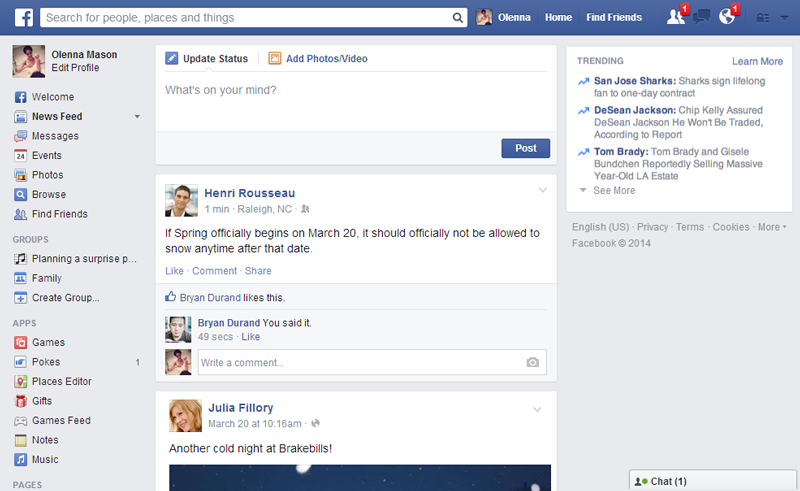Click the Notes app icon
Image resolution: width=800 pixels, height=491 pixels.
[20, 440]
